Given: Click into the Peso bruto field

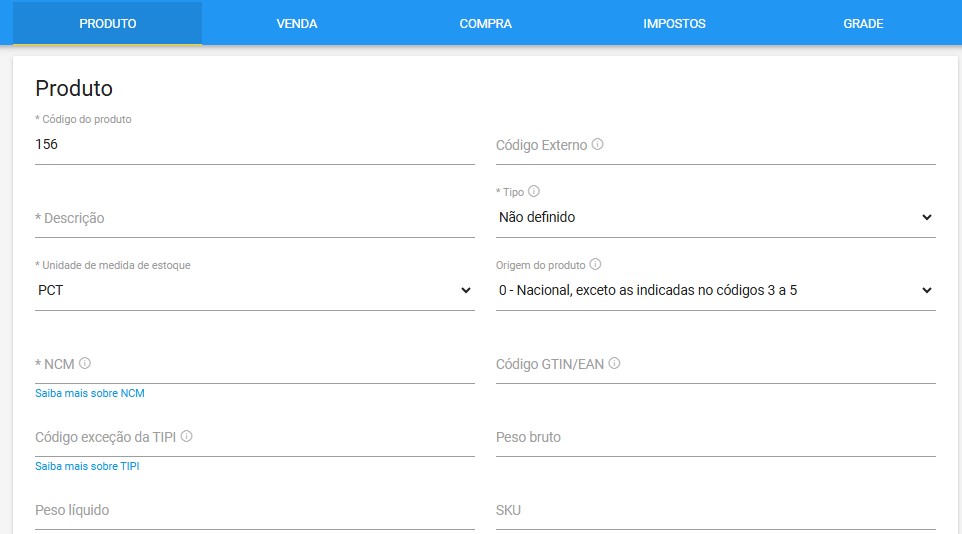Looking at the screenshot, I should point(715,438).
